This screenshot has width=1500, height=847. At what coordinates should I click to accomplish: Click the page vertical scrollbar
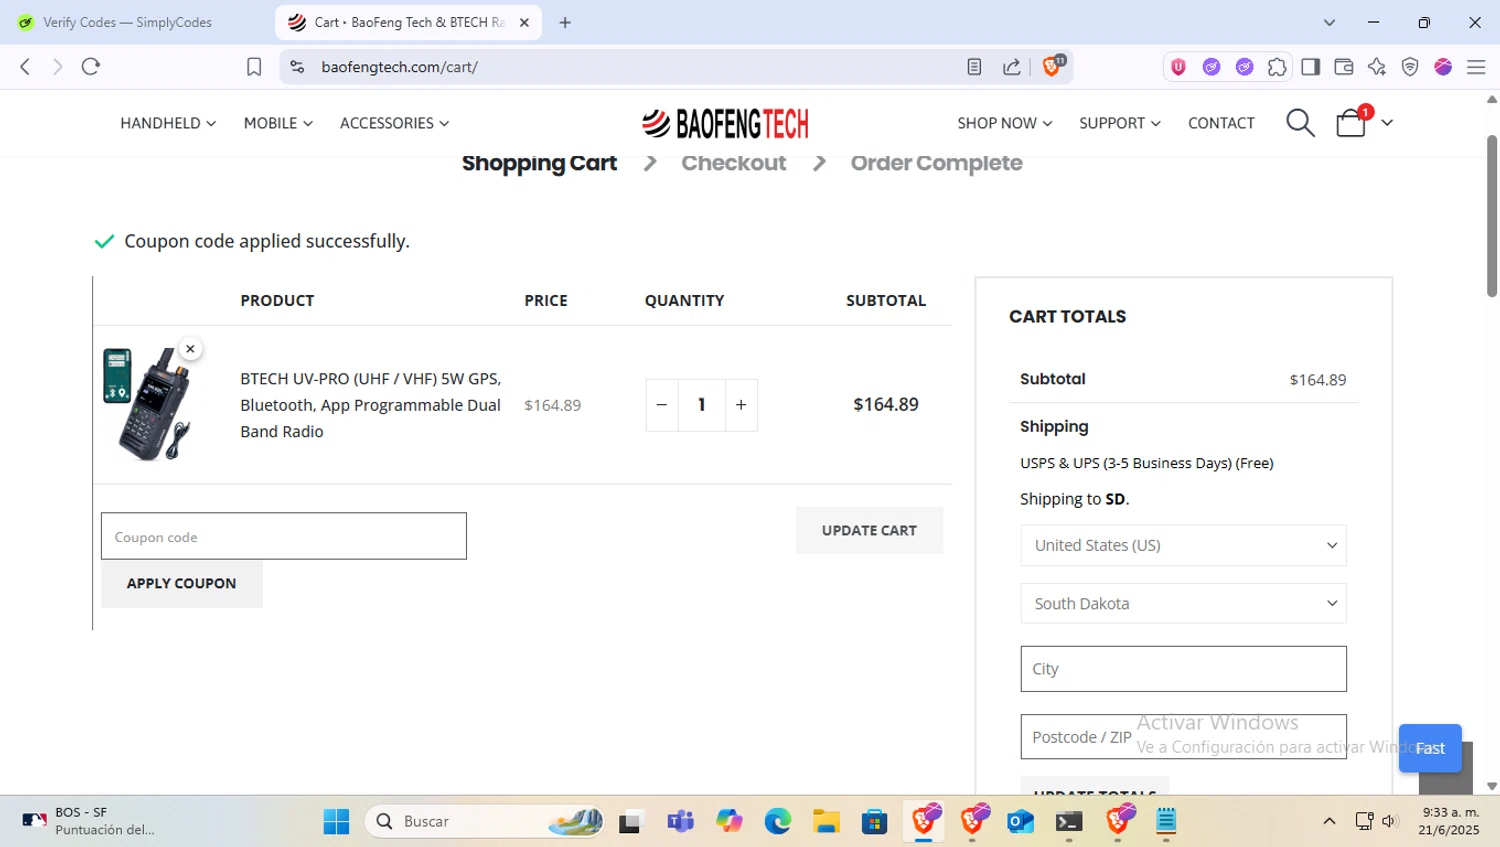click(1492, 215)
